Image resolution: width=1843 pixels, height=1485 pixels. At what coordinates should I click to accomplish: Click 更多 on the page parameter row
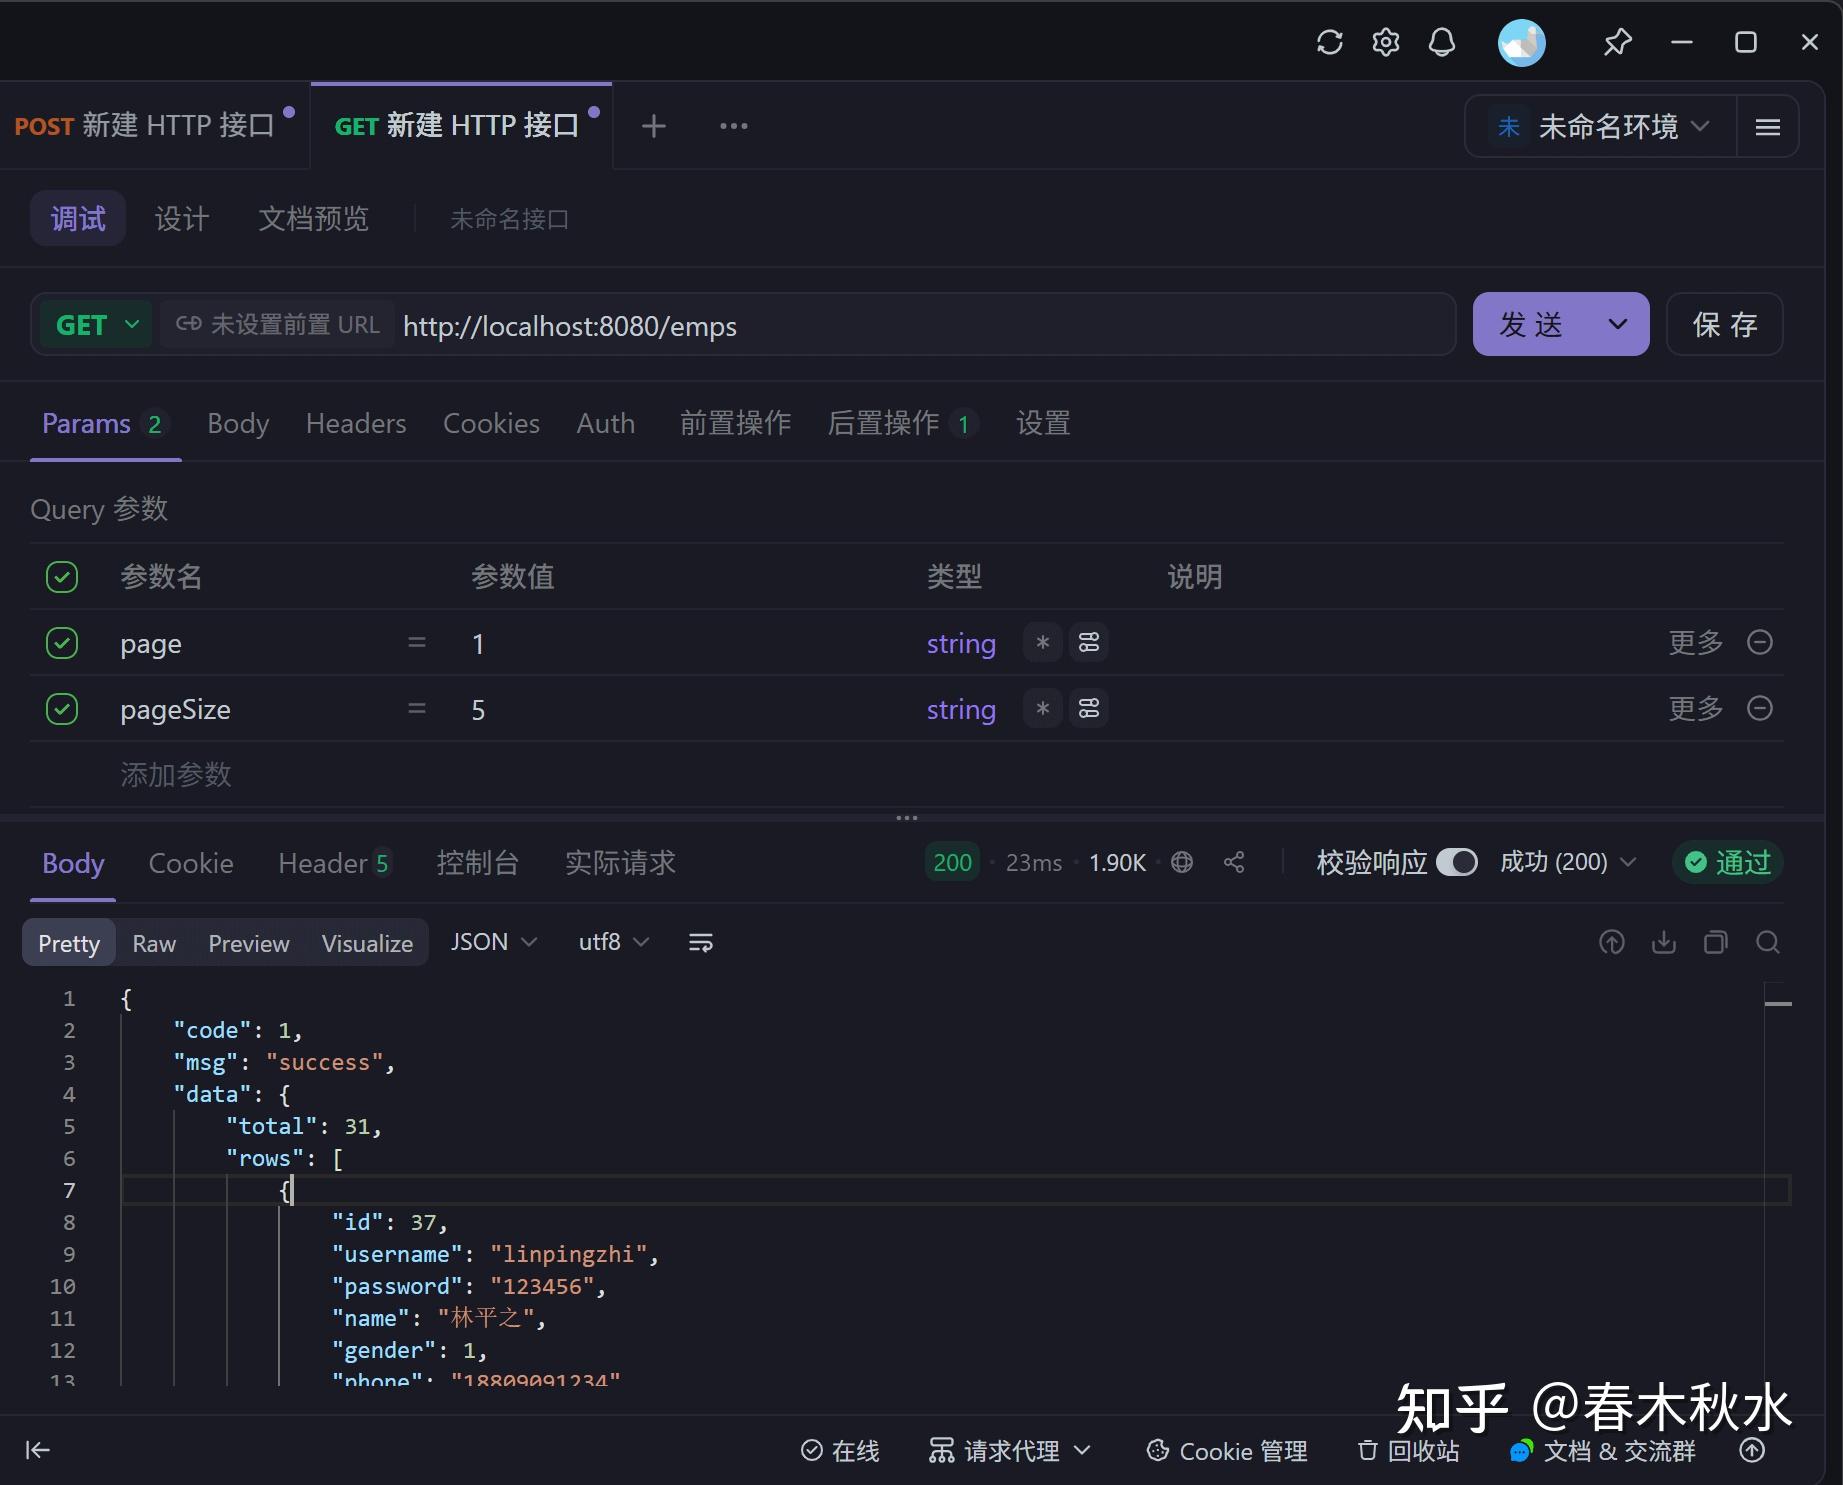coord(1696,642)
